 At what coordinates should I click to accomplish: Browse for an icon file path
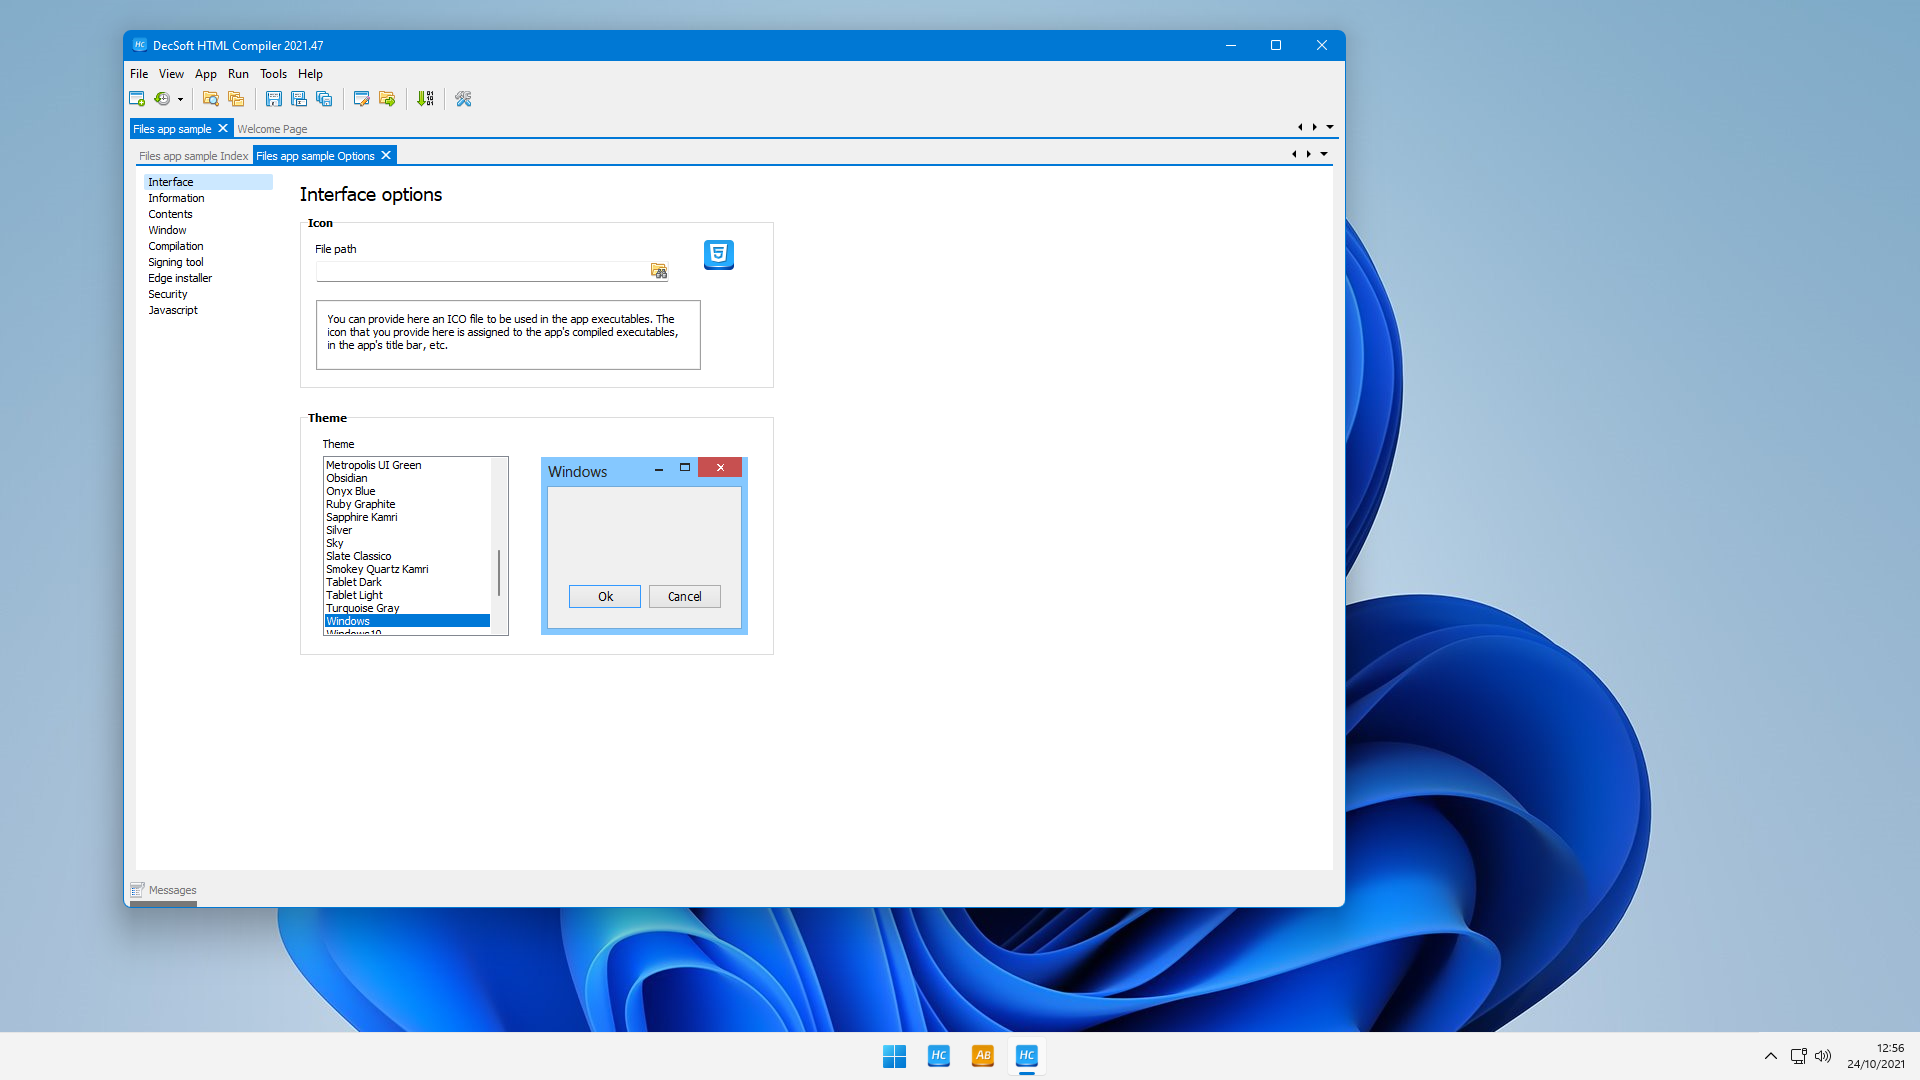coord(658,270)
